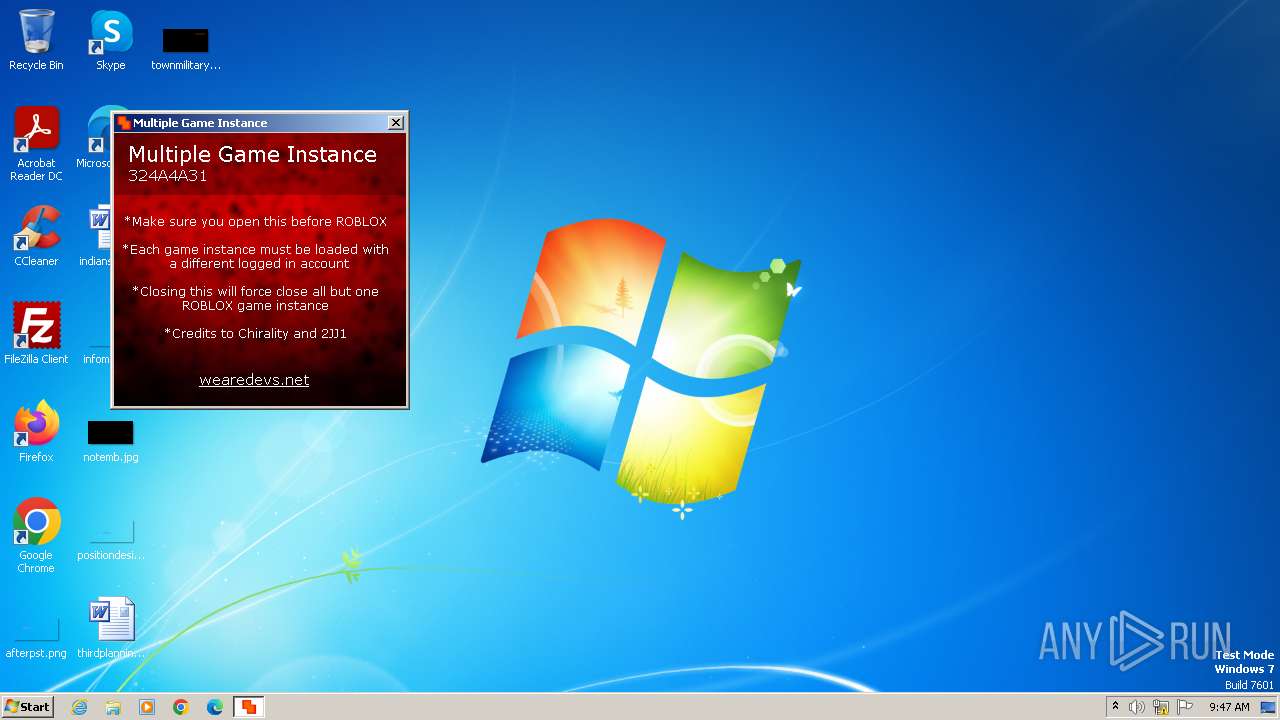Screen dimensions: 1280x720
Task: Click the 9:47 AM clock
Action: (x=1229, y=707)
